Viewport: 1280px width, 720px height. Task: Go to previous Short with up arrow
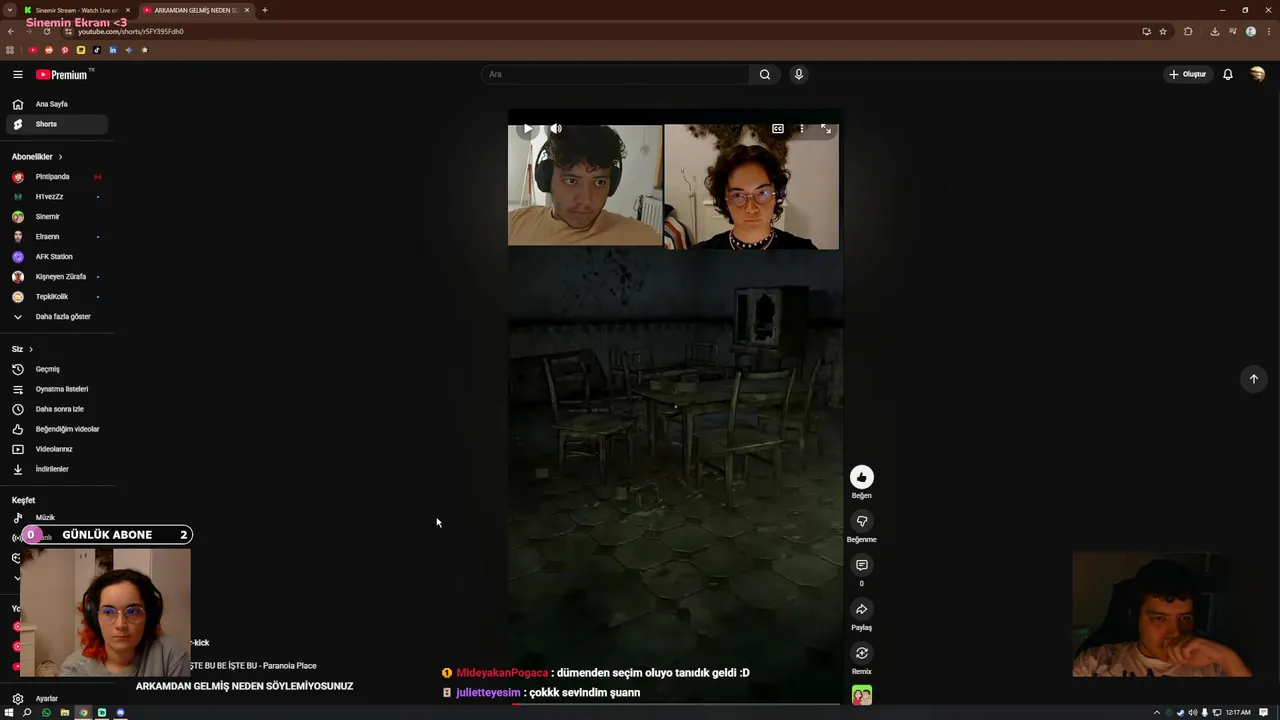click(x=1253, y=379)
